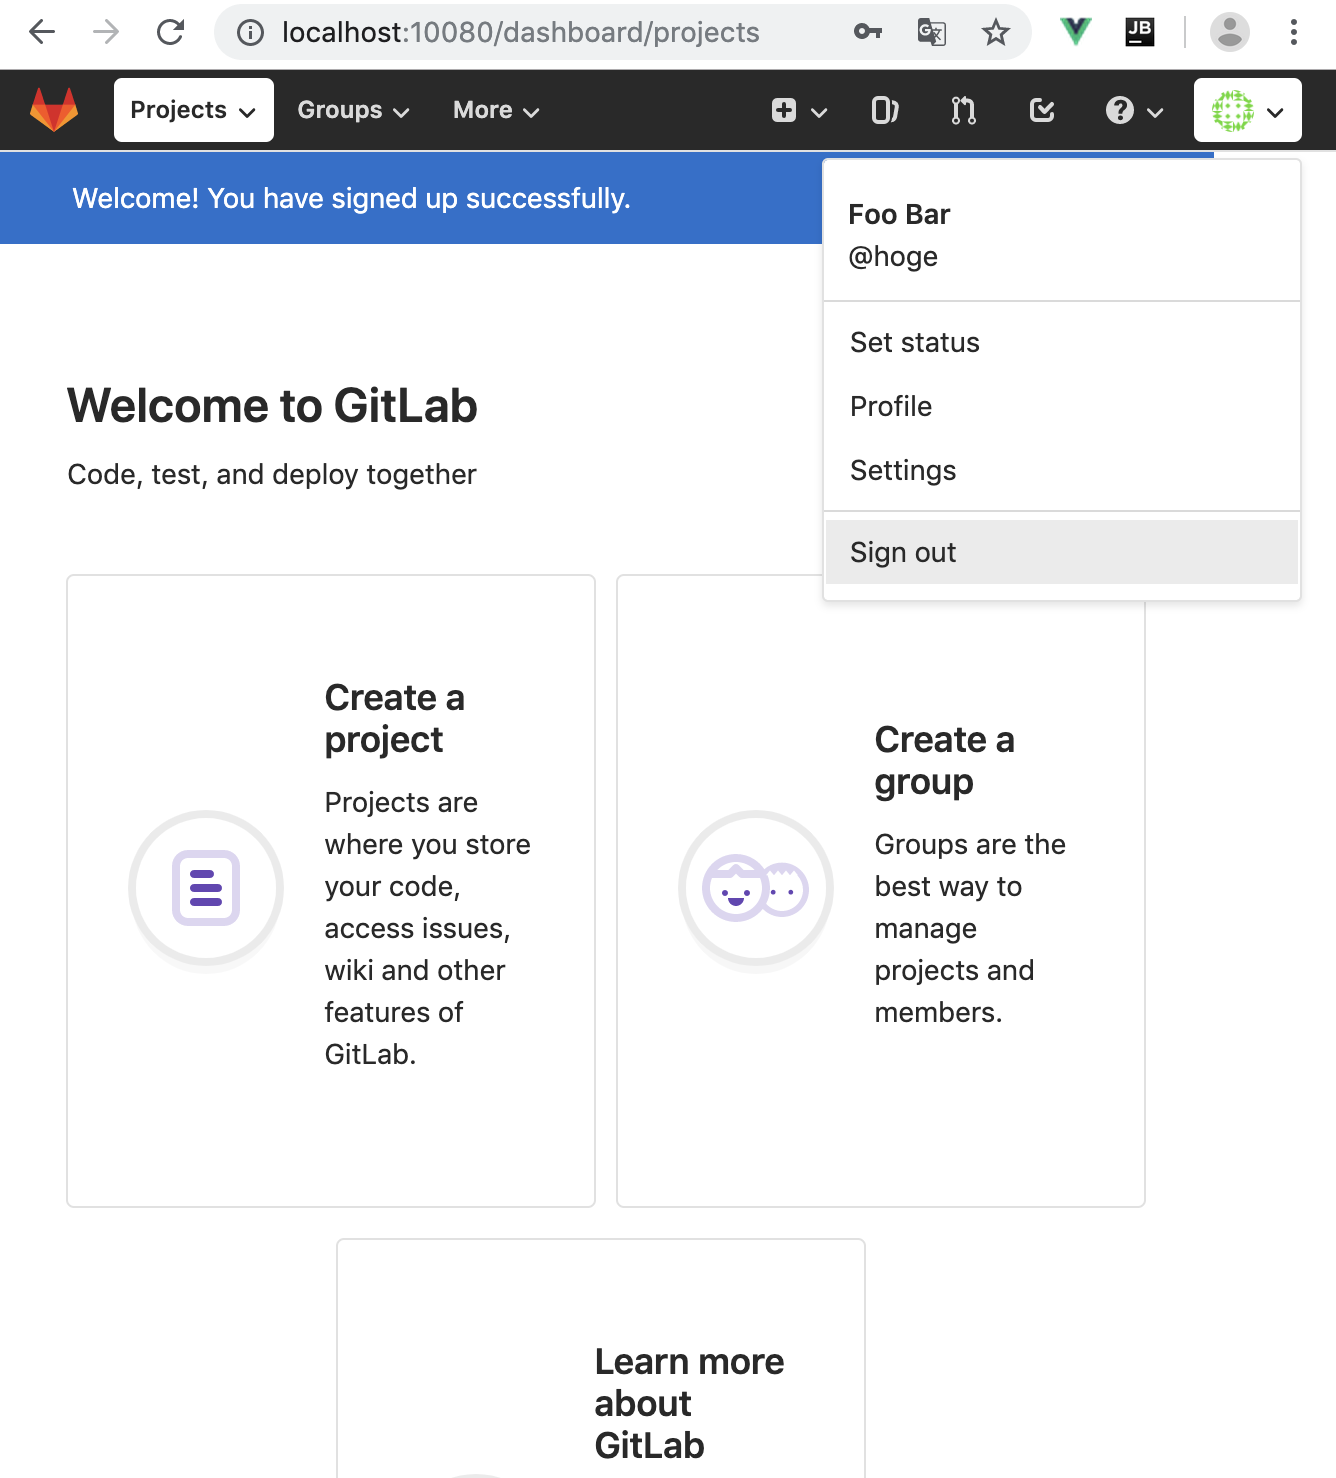Expand the chevron beside the plus icon
This screenshot has height=1478, width=1336.
pos(819,112)
